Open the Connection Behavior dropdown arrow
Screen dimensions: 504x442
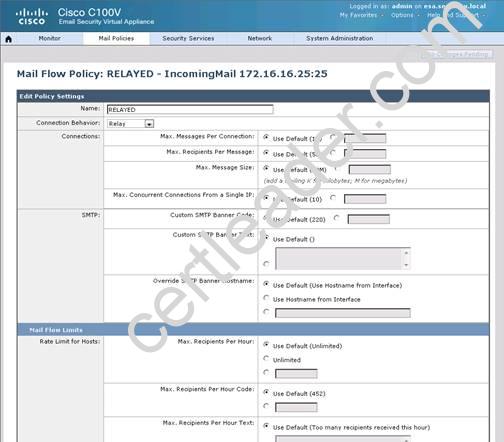click(149, 124)
